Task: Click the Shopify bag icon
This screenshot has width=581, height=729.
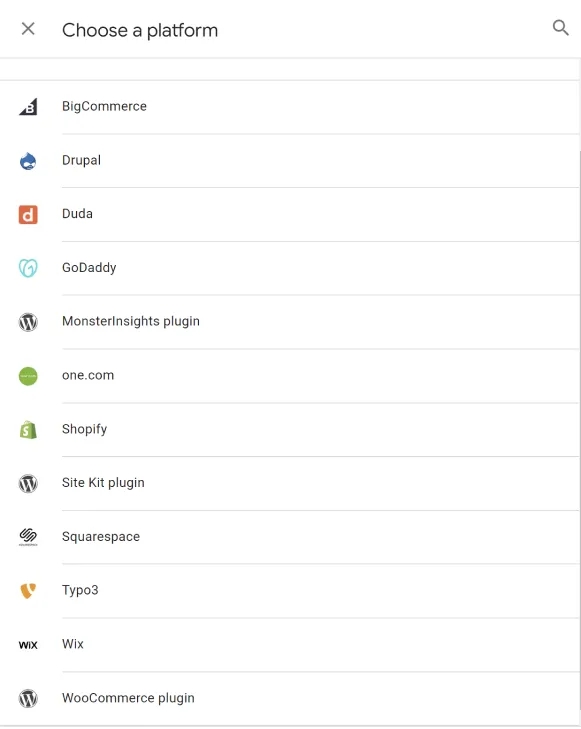Action: tap(28, 430)
